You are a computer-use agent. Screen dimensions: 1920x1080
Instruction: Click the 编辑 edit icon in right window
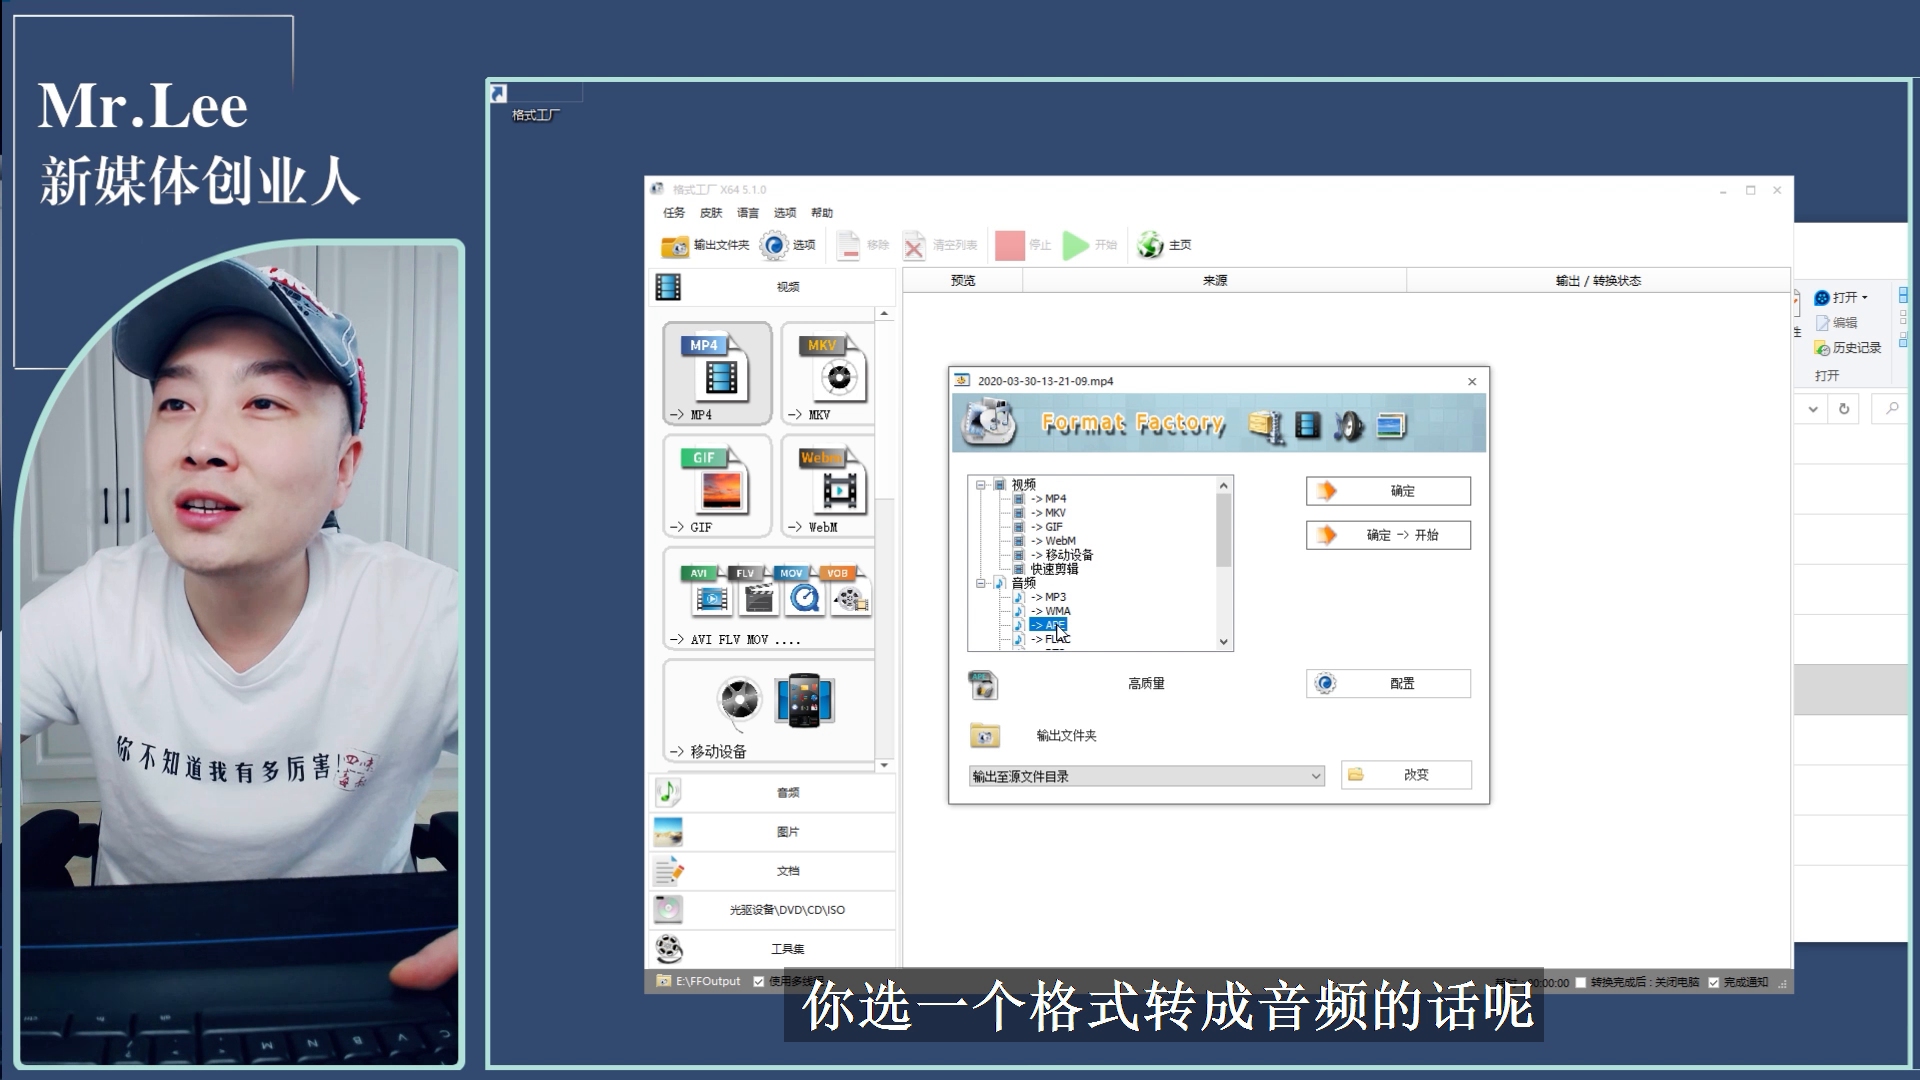(1822, 323)
